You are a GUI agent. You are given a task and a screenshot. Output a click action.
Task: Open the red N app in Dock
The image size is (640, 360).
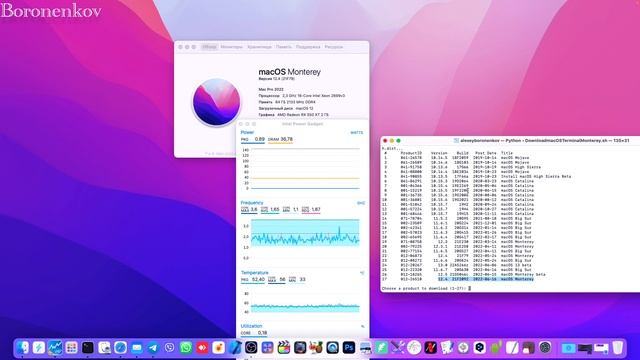(x=431, y=347)
